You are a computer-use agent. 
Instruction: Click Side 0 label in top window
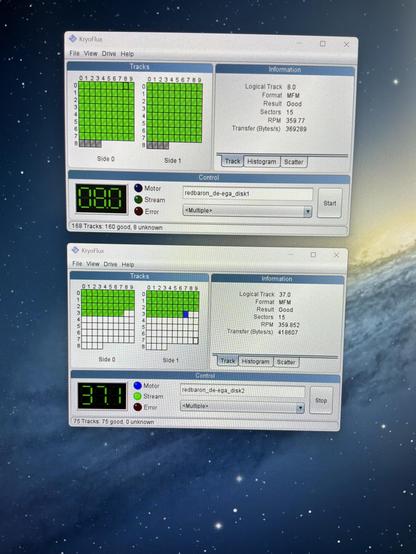click(106, 159)
